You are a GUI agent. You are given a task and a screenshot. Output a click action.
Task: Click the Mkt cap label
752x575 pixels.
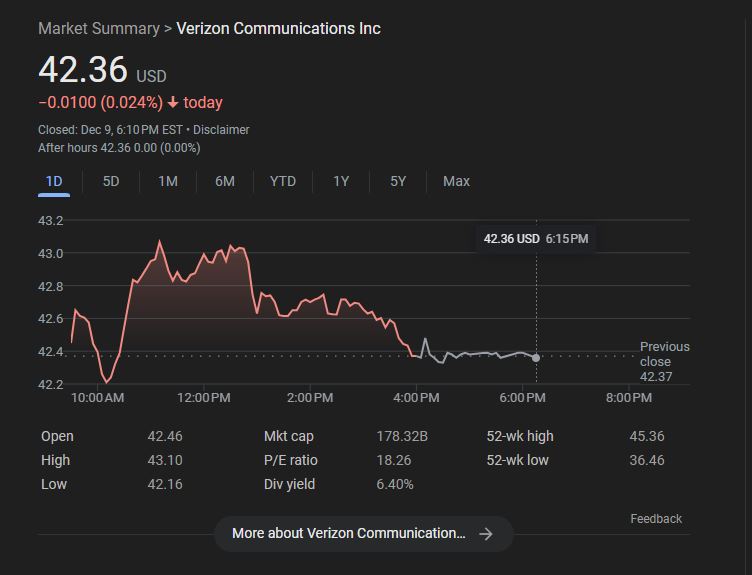point(289,436)
